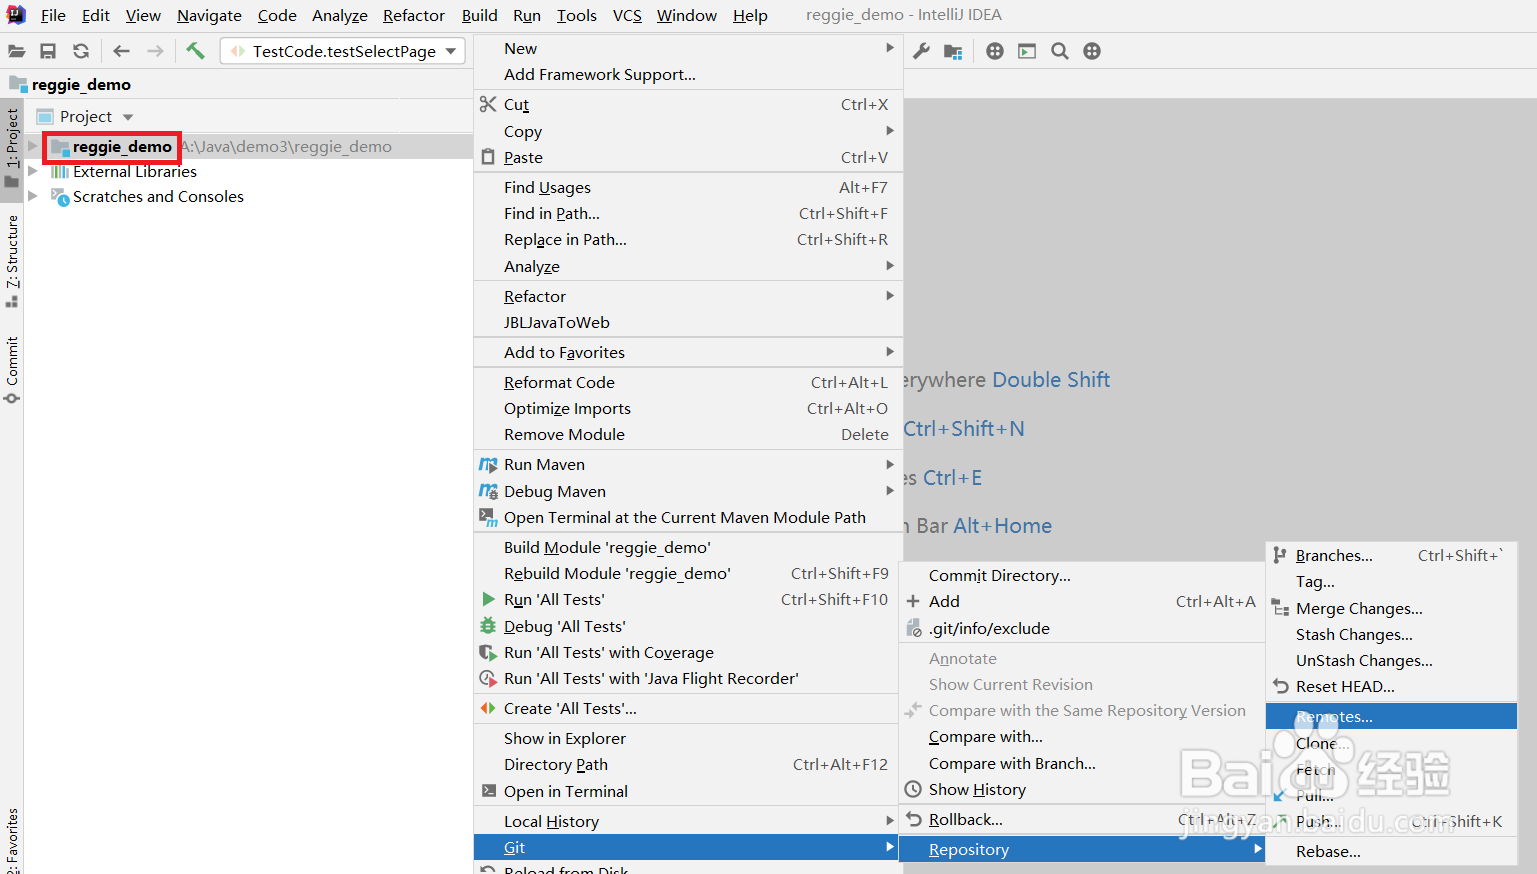
Task: Choose Rollback... in the Git submenu
Action: (x=1082, y=819)
